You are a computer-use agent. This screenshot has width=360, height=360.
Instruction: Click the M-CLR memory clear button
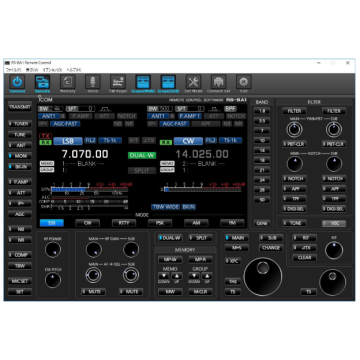(x=200, y=292)
